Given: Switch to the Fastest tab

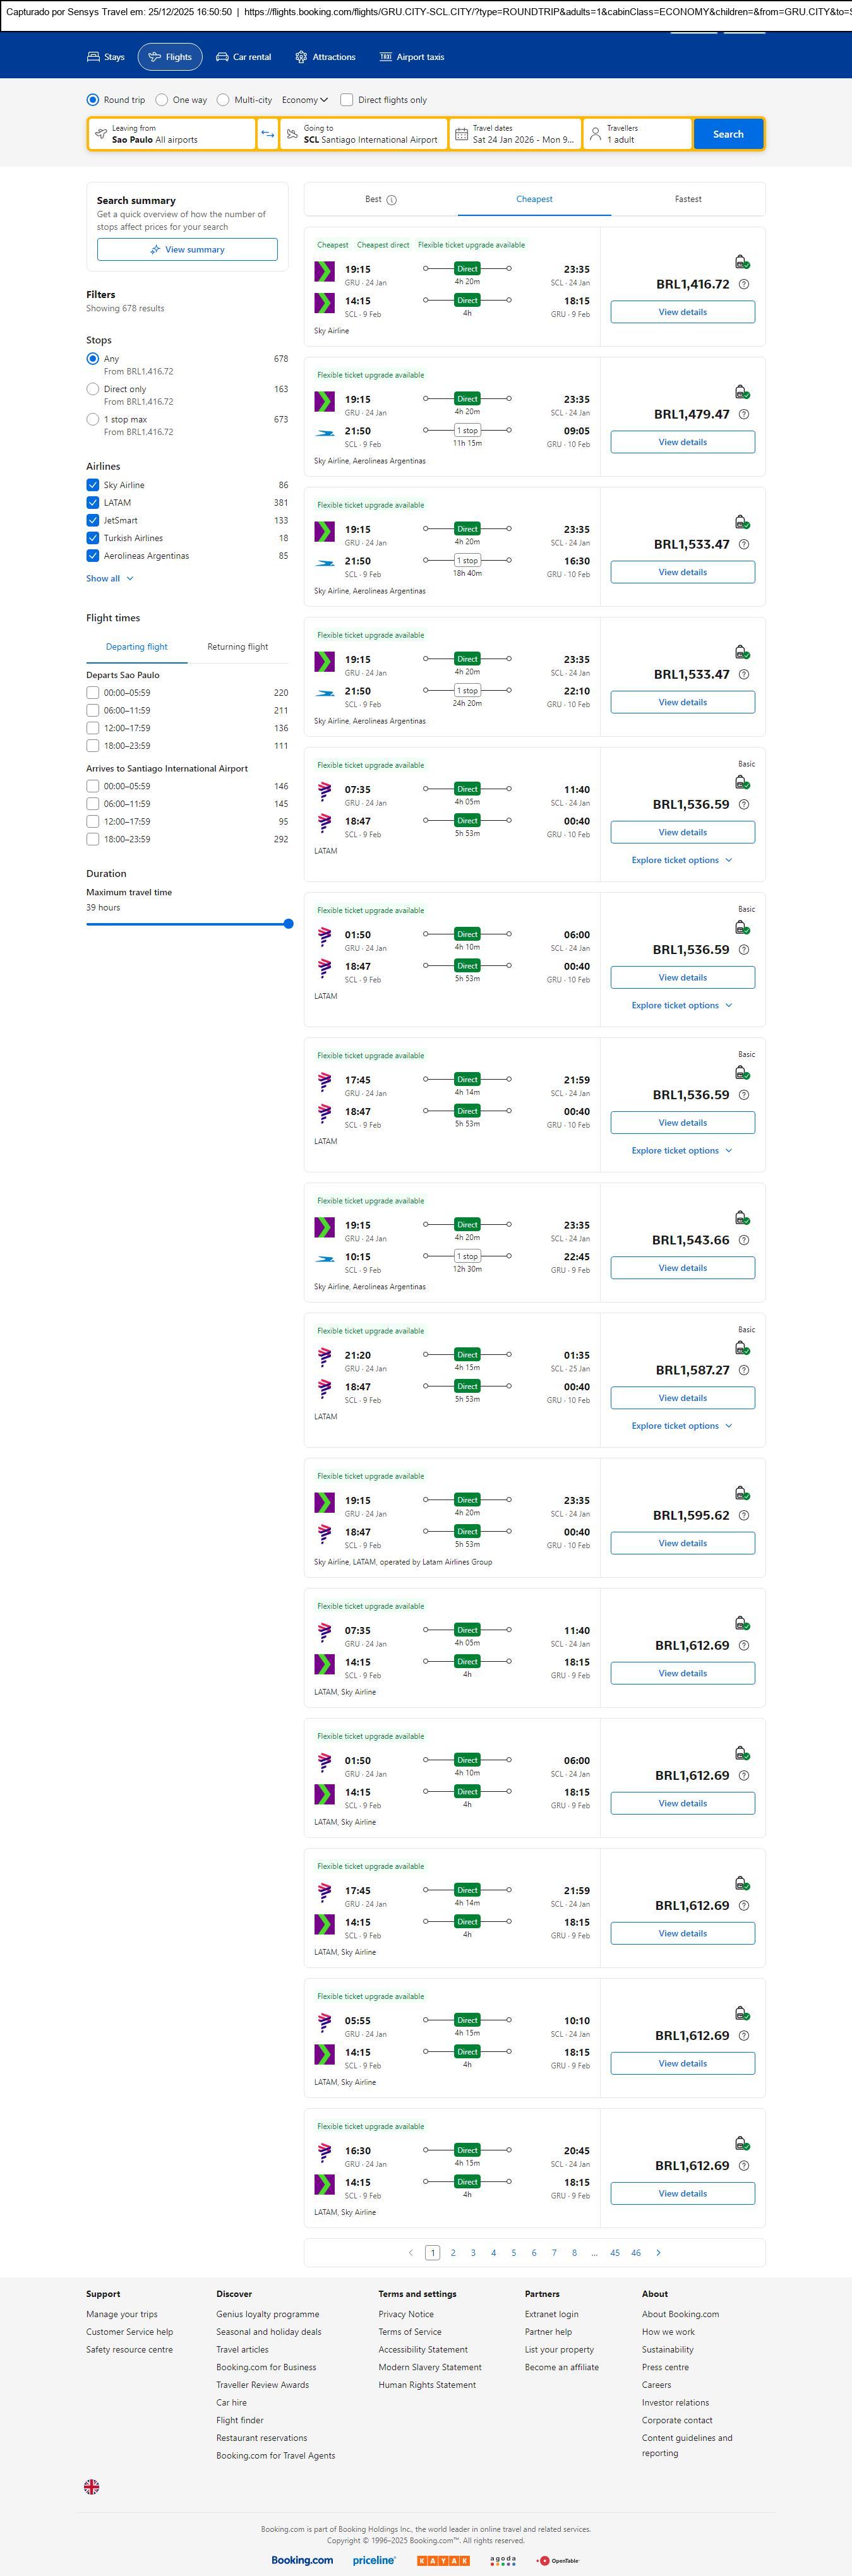Looking at the screenshot, I should coord(688,199).
